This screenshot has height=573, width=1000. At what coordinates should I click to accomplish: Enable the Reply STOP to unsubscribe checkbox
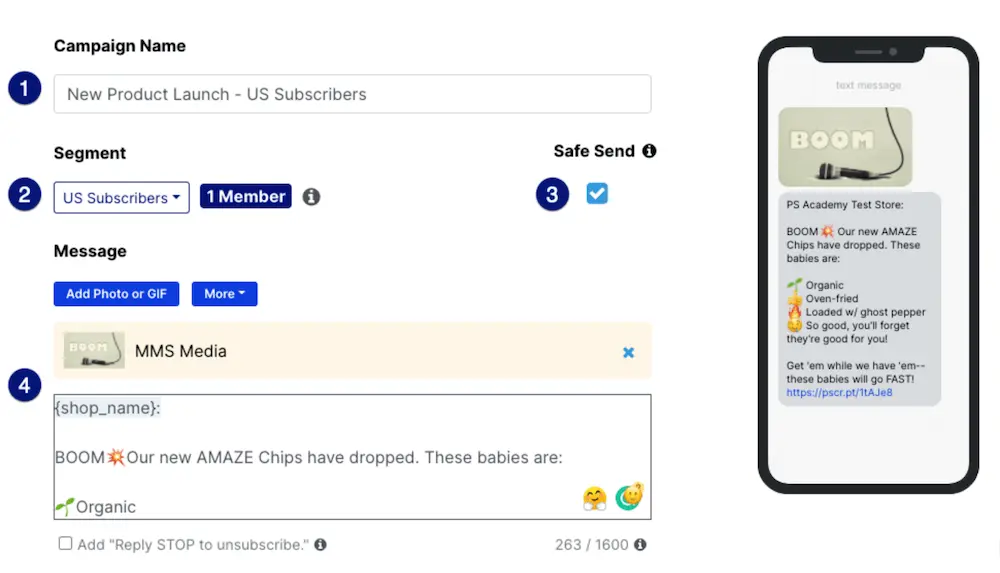tap(65, 544)
